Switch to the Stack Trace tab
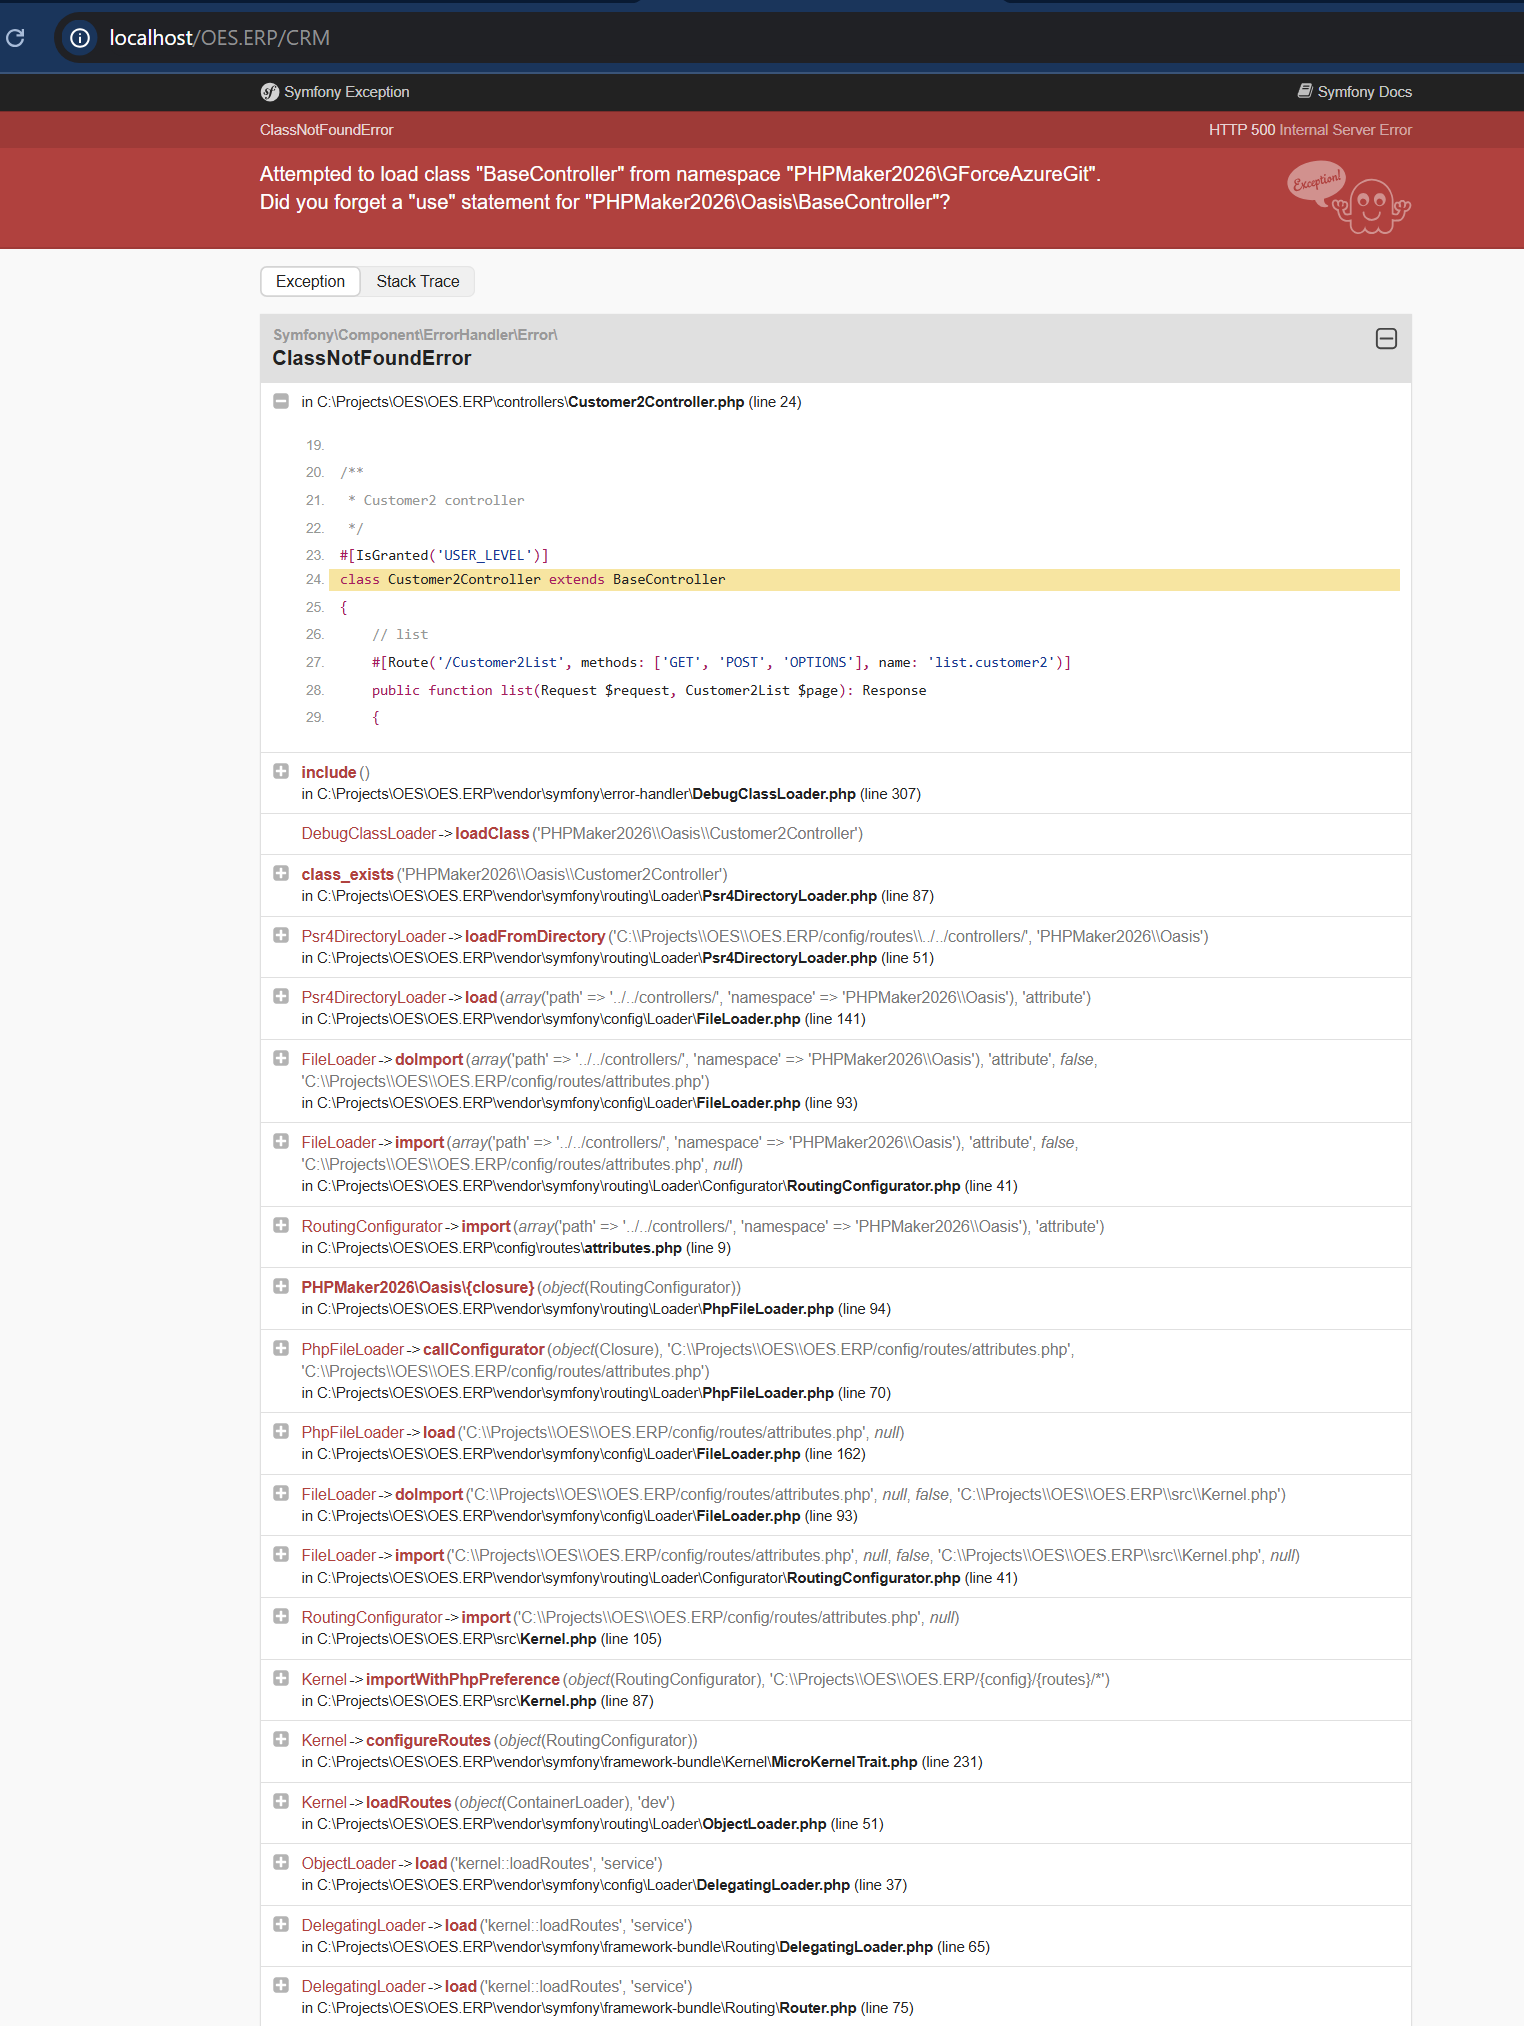The height and width of the screenshot is (2026, 1524). coord(417,282)
